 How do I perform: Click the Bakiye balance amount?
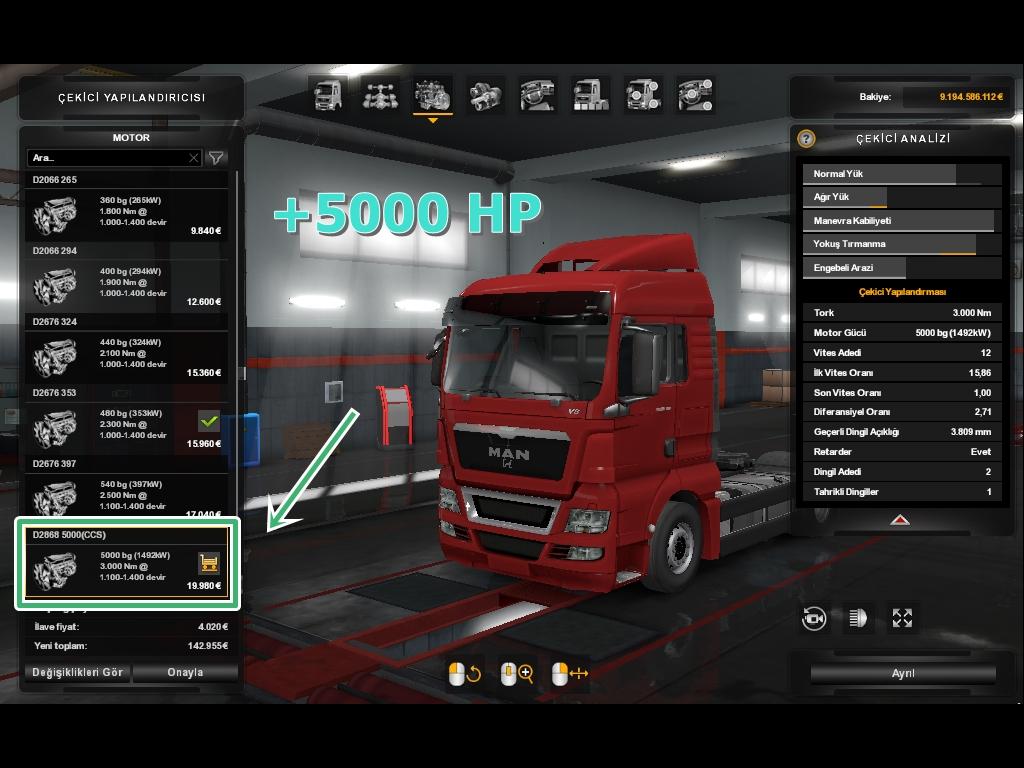coord(971,97)
